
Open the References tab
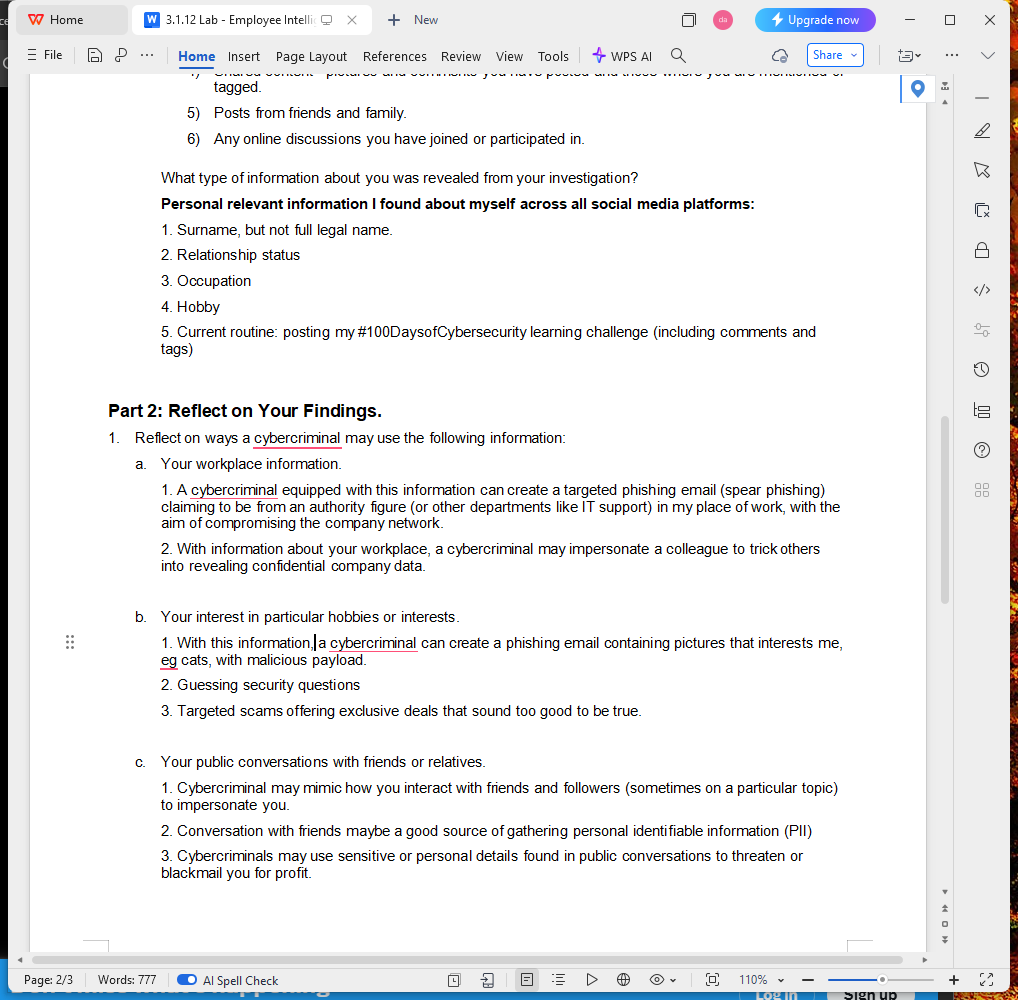(x=395, y=56)
